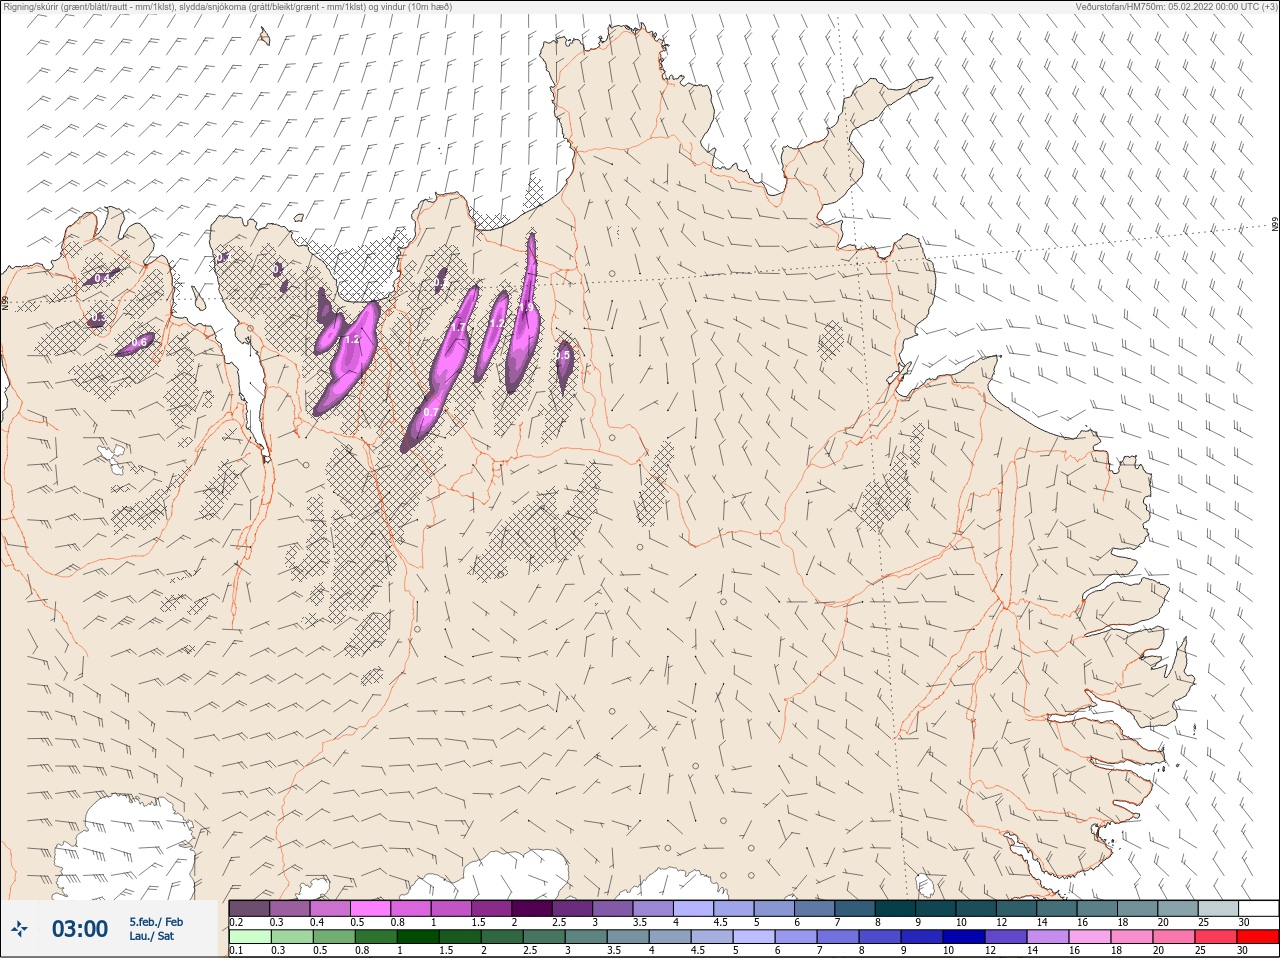Click the 1.7 precipitation value on the map
1280x958 pixels.
[458, 327]
